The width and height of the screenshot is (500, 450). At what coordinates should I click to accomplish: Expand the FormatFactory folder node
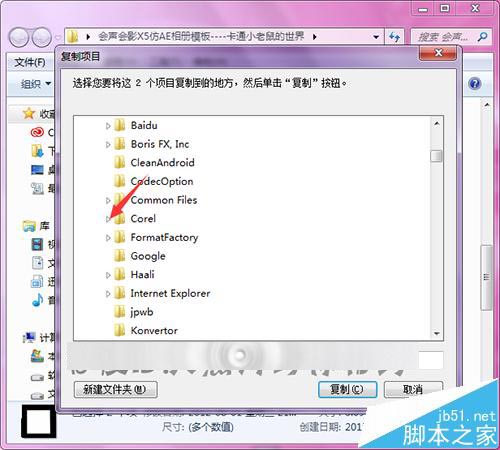(x=108, y=238)
